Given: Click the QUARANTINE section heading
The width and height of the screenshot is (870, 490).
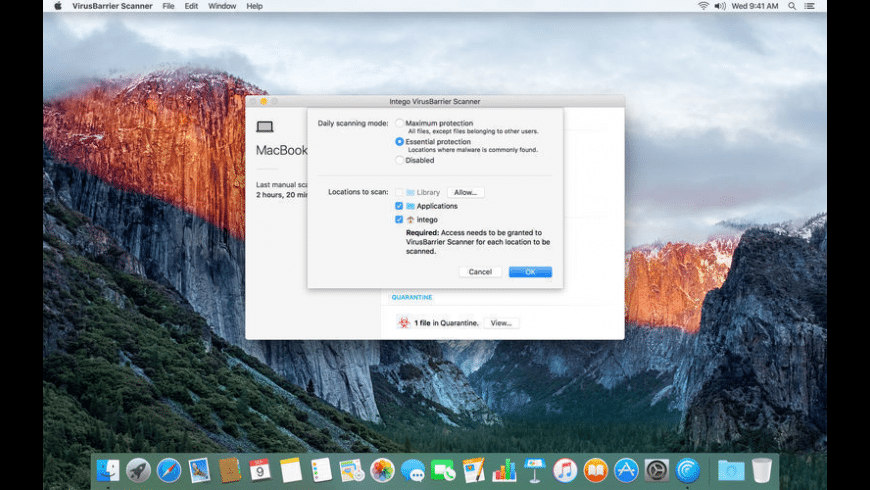Looking at the screenshot, I should 412,297.
